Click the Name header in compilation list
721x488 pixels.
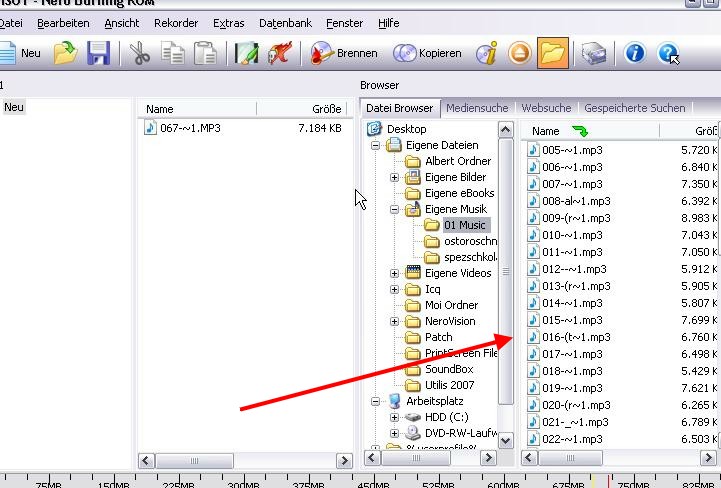pos(198,109)
